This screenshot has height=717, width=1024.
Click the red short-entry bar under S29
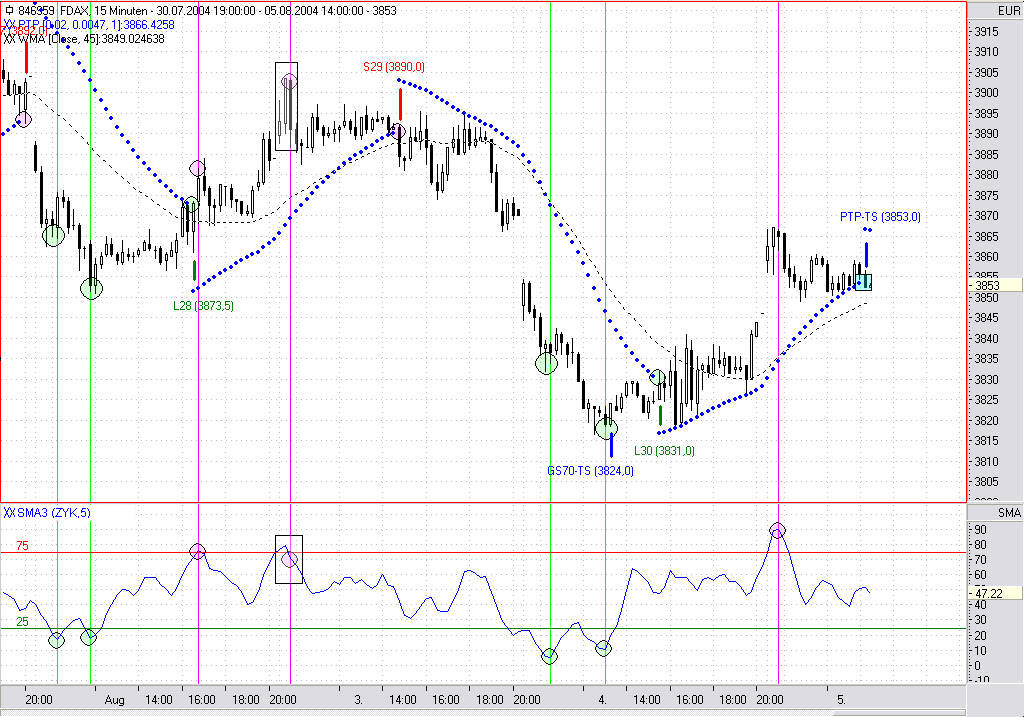[x=400, y=104]
